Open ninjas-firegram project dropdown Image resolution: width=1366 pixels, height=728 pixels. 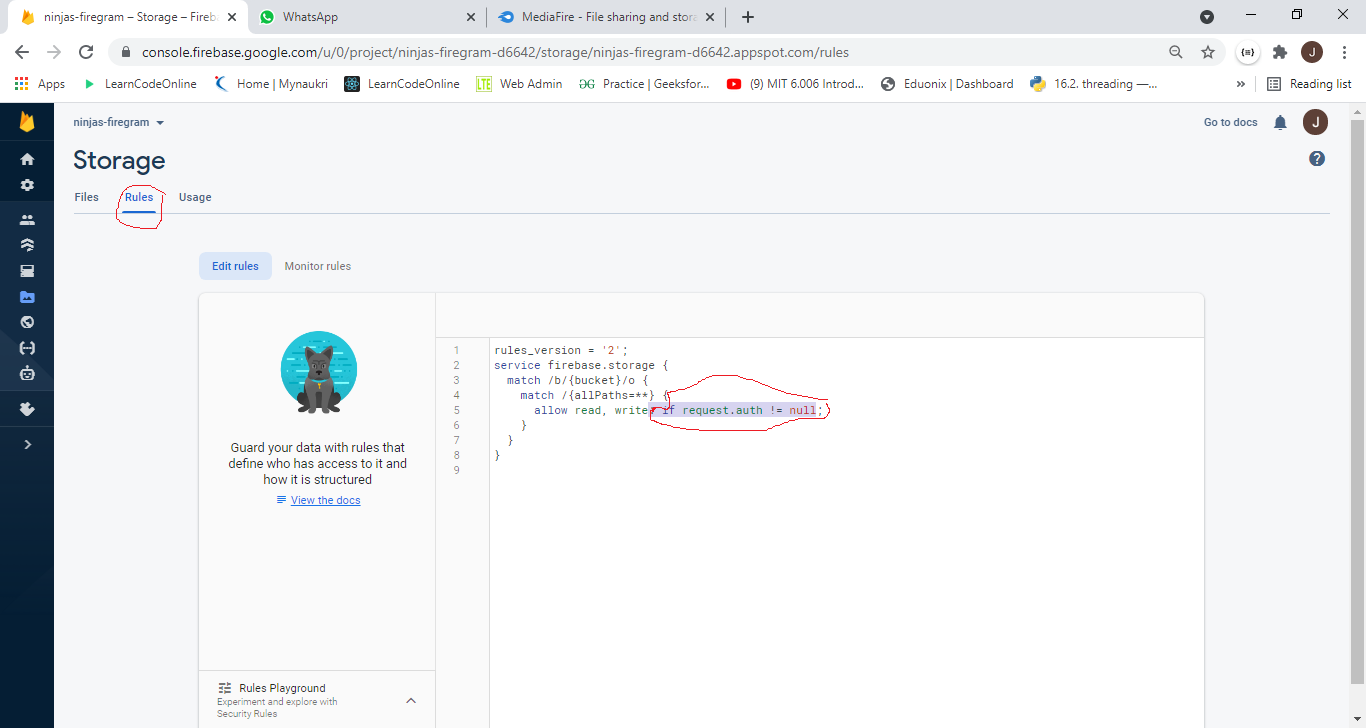click(119, 122)
